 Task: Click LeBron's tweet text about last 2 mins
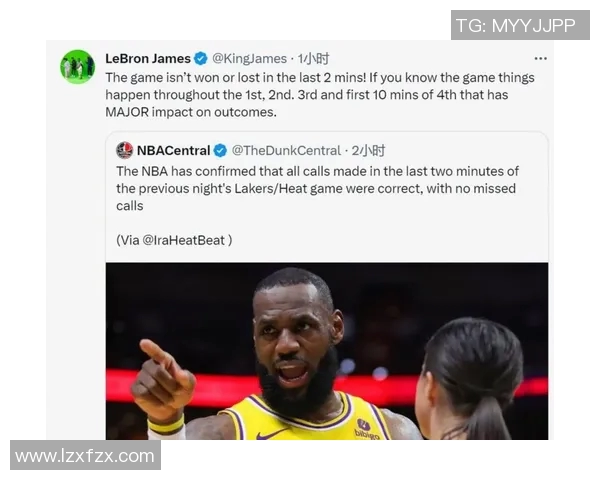point(320,95)
